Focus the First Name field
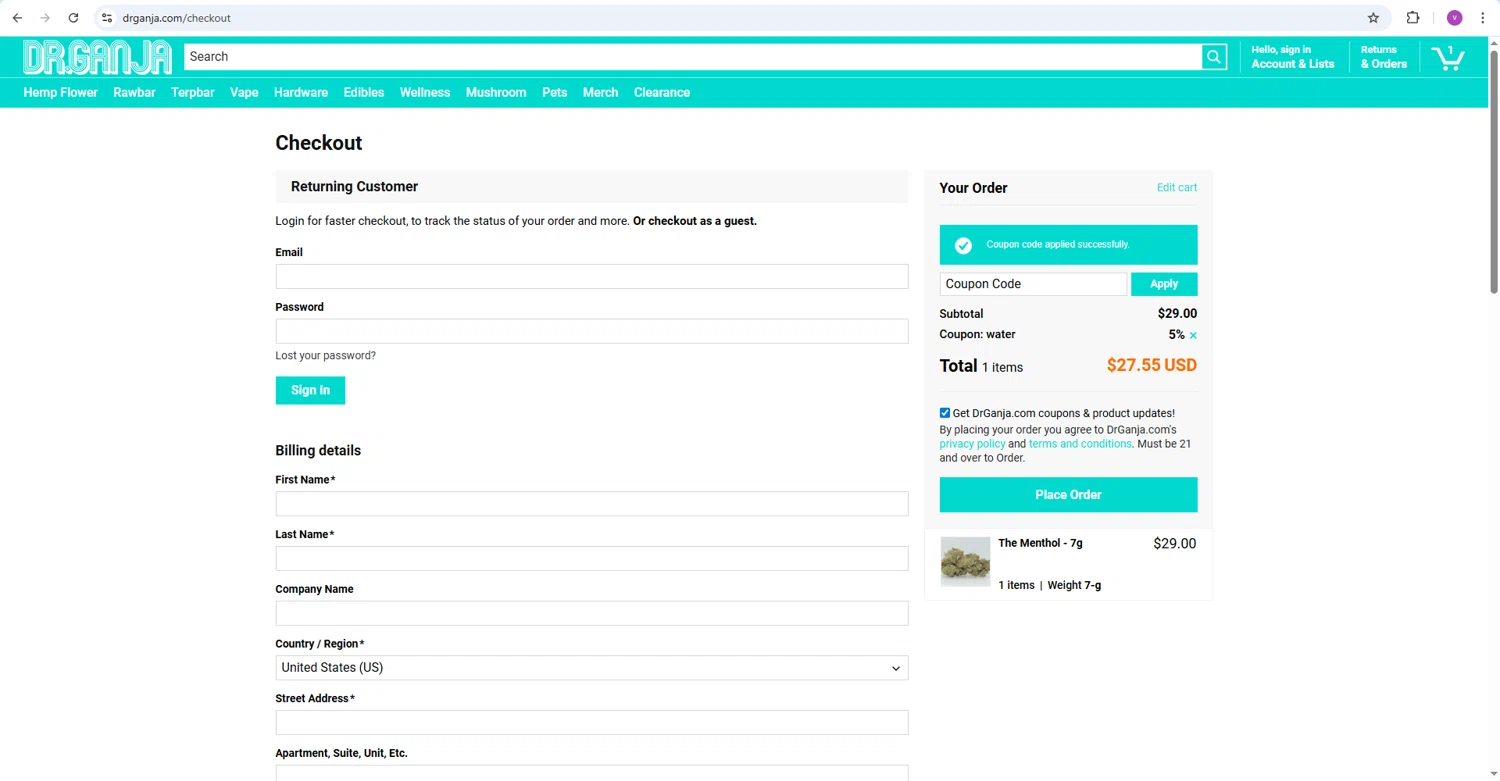 592,504
